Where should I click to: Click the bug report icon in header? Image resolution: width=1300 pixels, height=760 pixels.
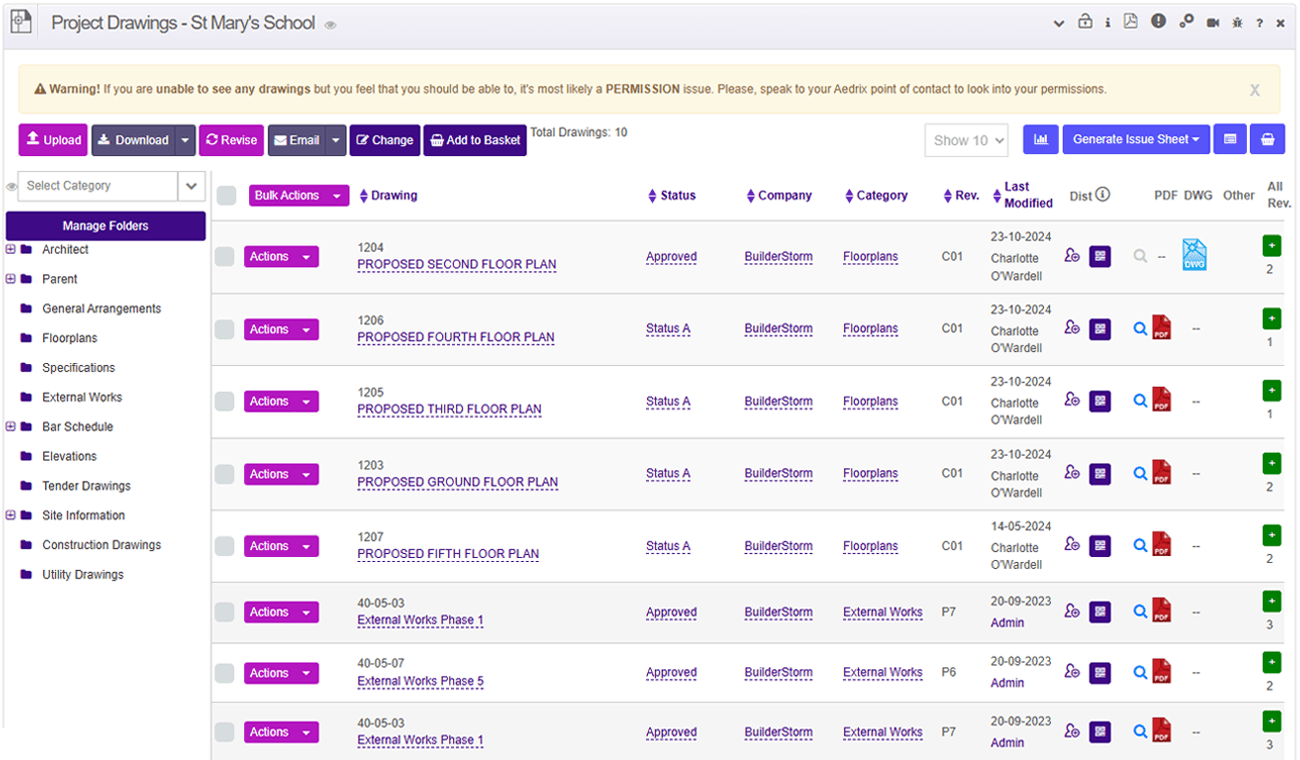coord(1236,23)
